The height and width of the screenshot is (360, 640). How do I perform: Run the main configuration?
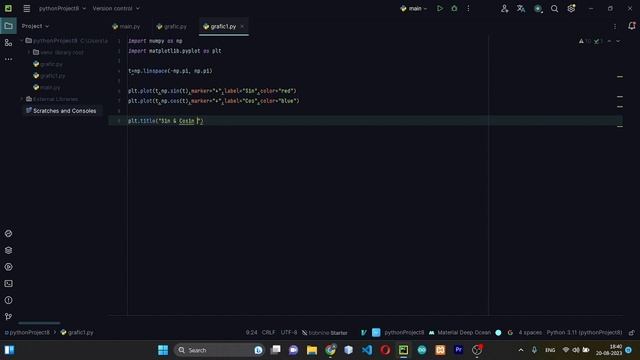click(440, 8)
